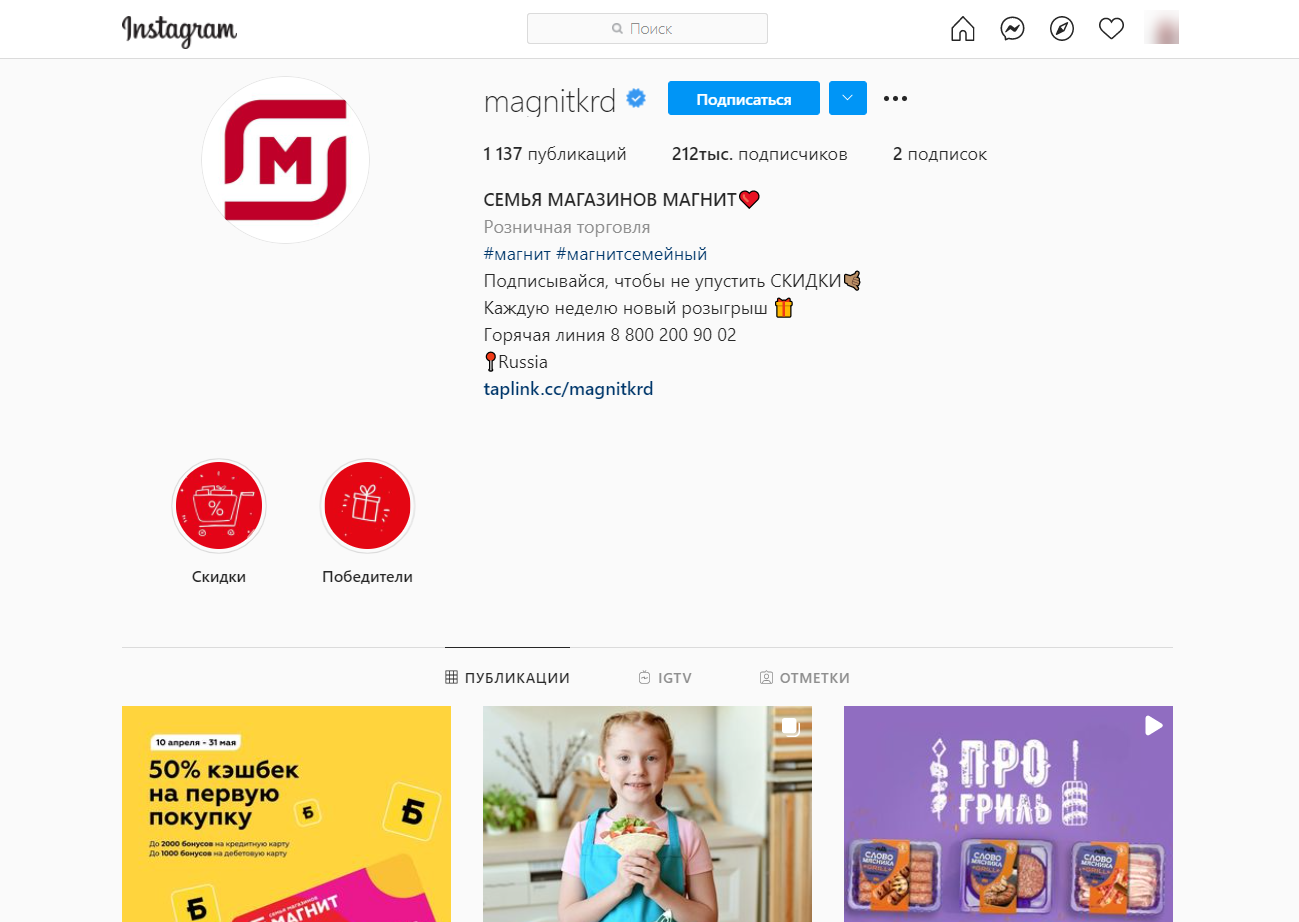The image size is (1299, 922).
Task: Open your profile avatar menu
Action: click(1161, 28)
